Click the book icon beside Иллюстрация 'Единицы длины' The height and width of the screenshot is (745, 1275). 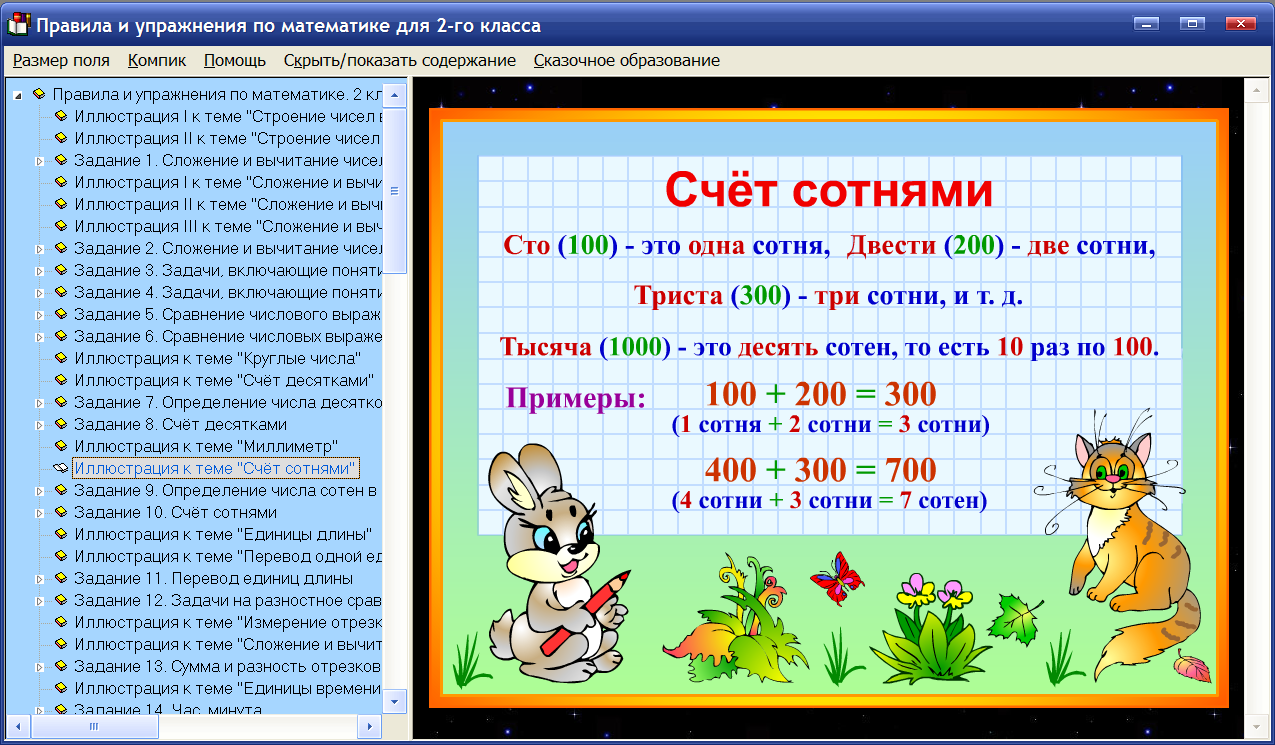point(63,533)
